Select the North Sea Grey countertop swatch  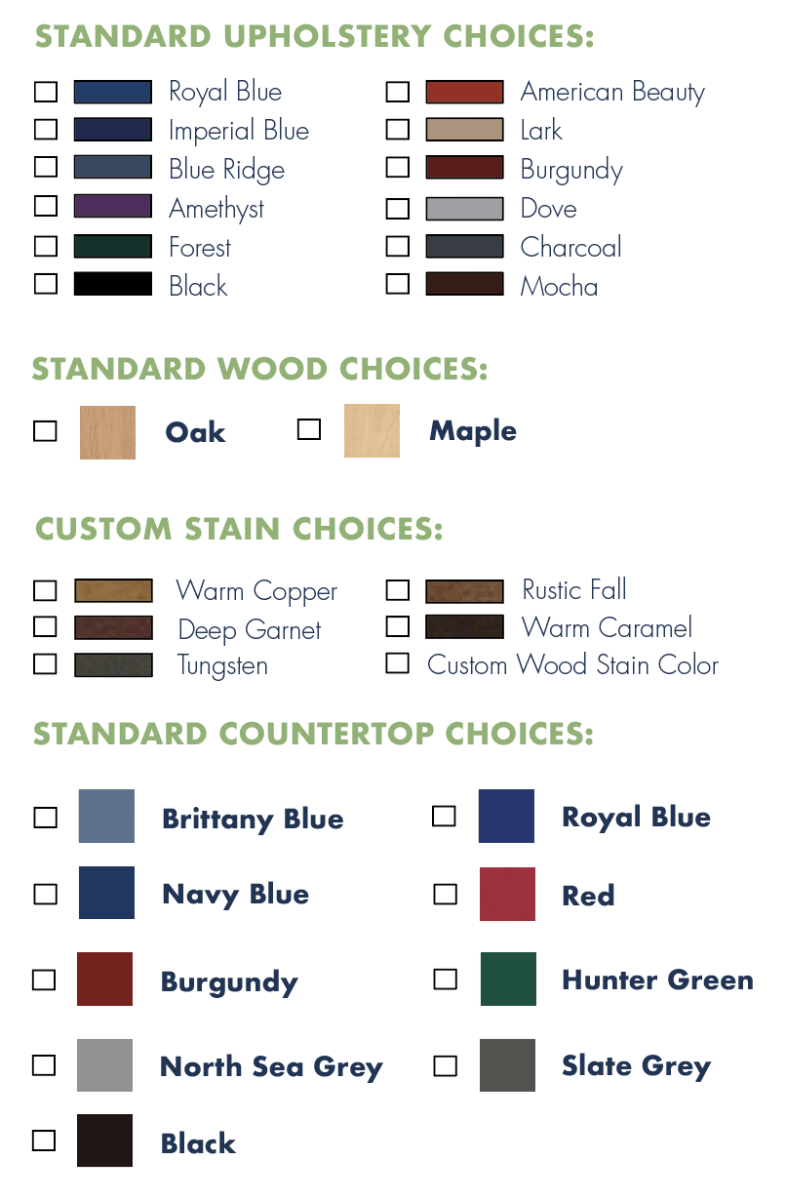tap(105, 1065)
